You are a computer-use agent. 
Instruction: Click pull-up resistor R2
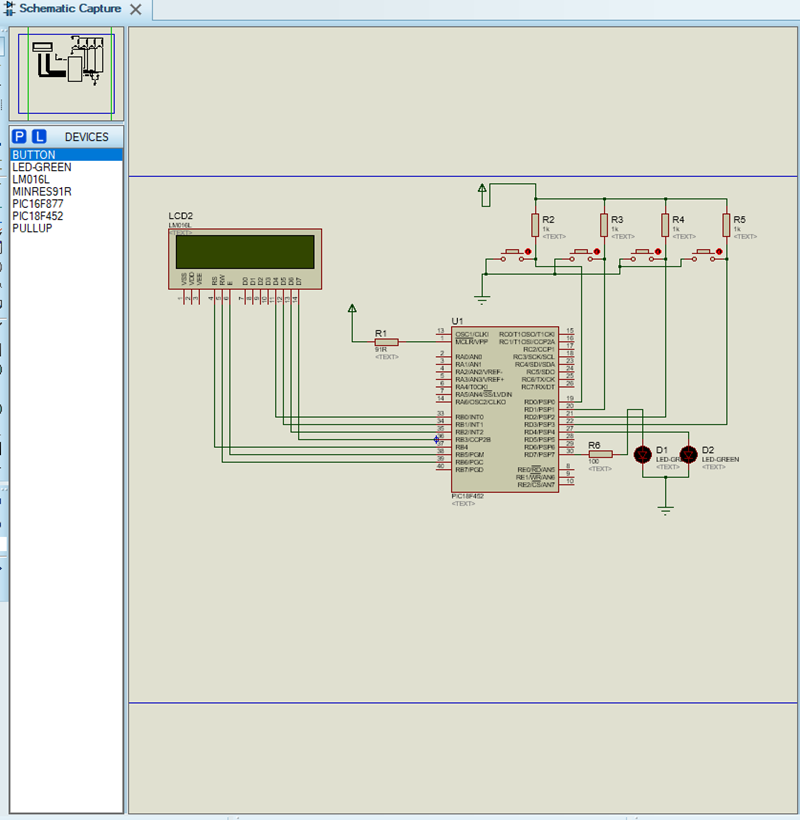(535, 226)
